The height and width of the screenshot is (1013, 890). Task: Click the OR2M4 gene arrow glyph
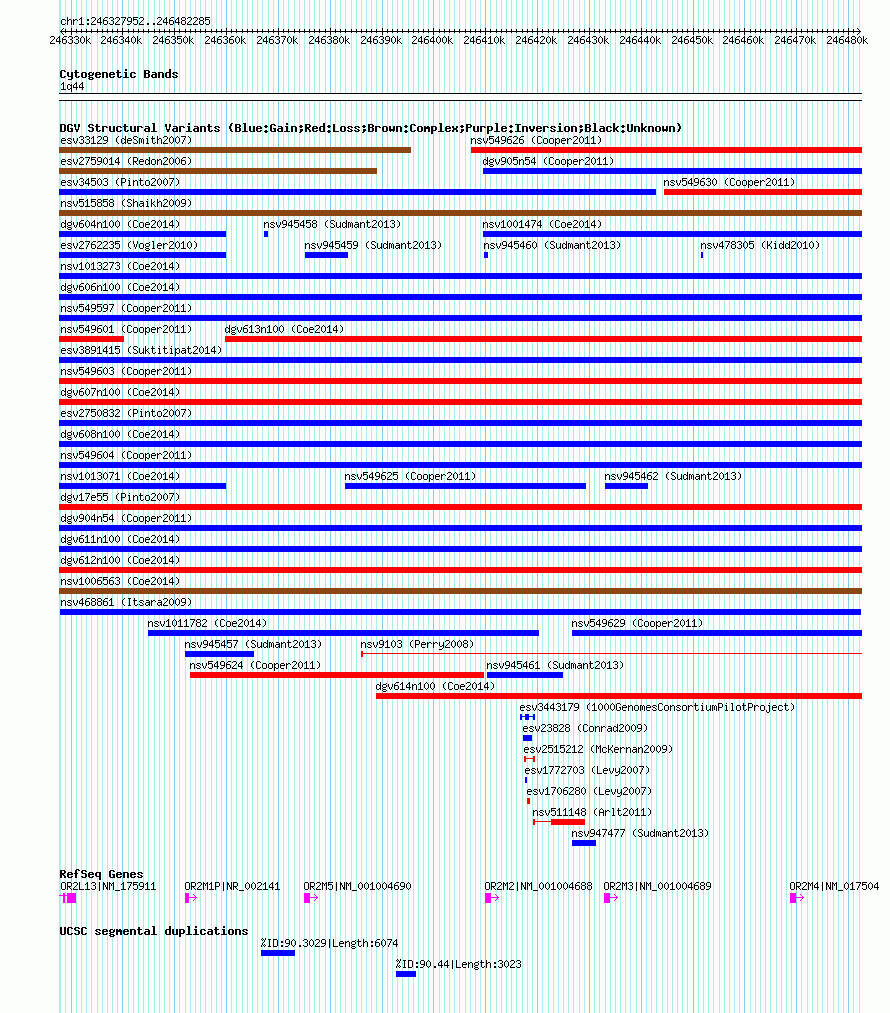(x=796, y=897)
